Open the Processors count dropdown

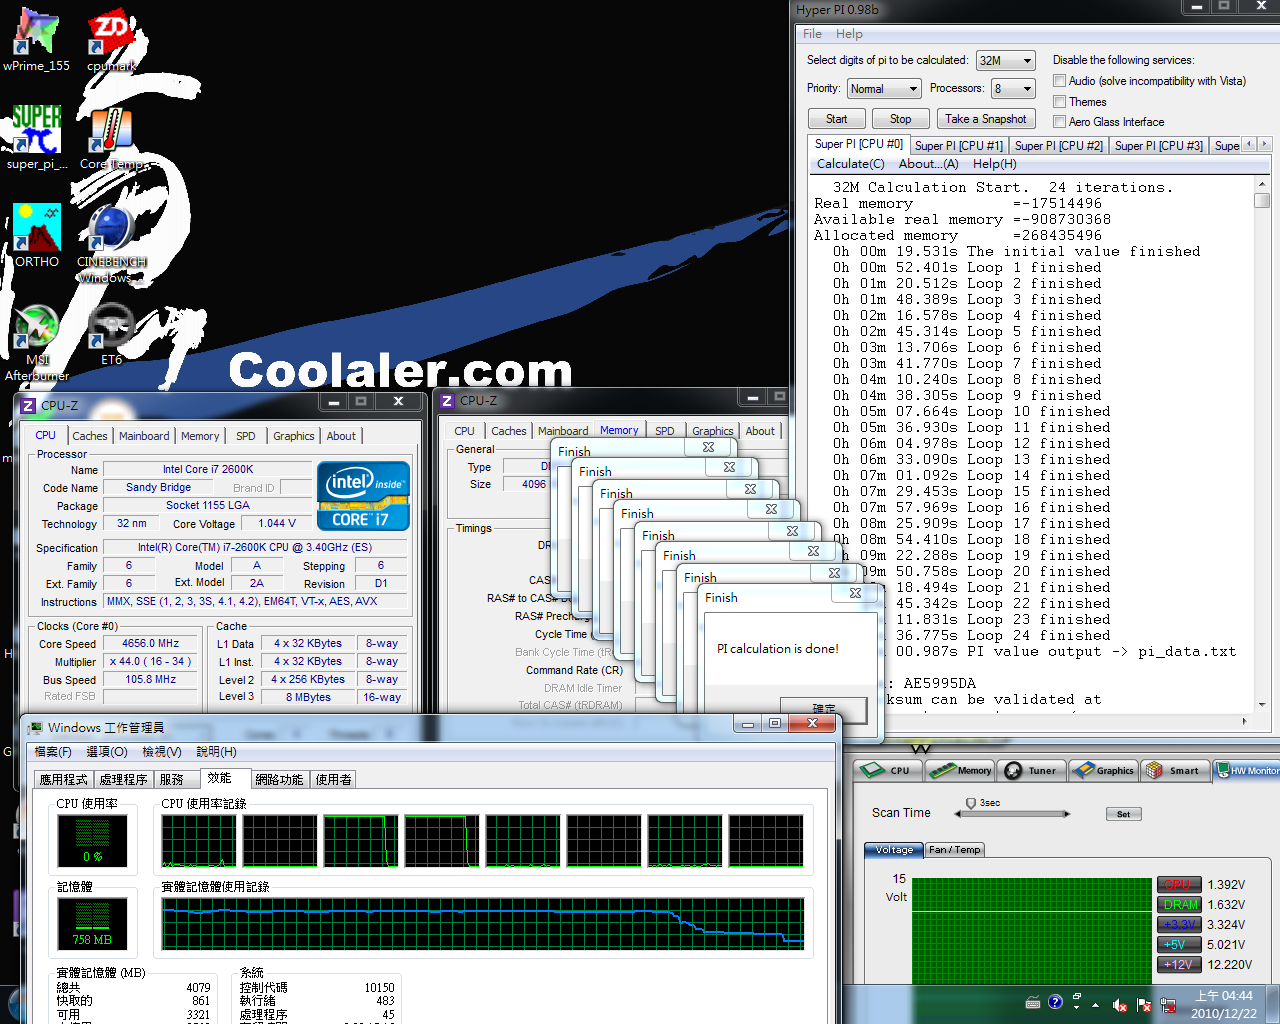point(1013,89)
